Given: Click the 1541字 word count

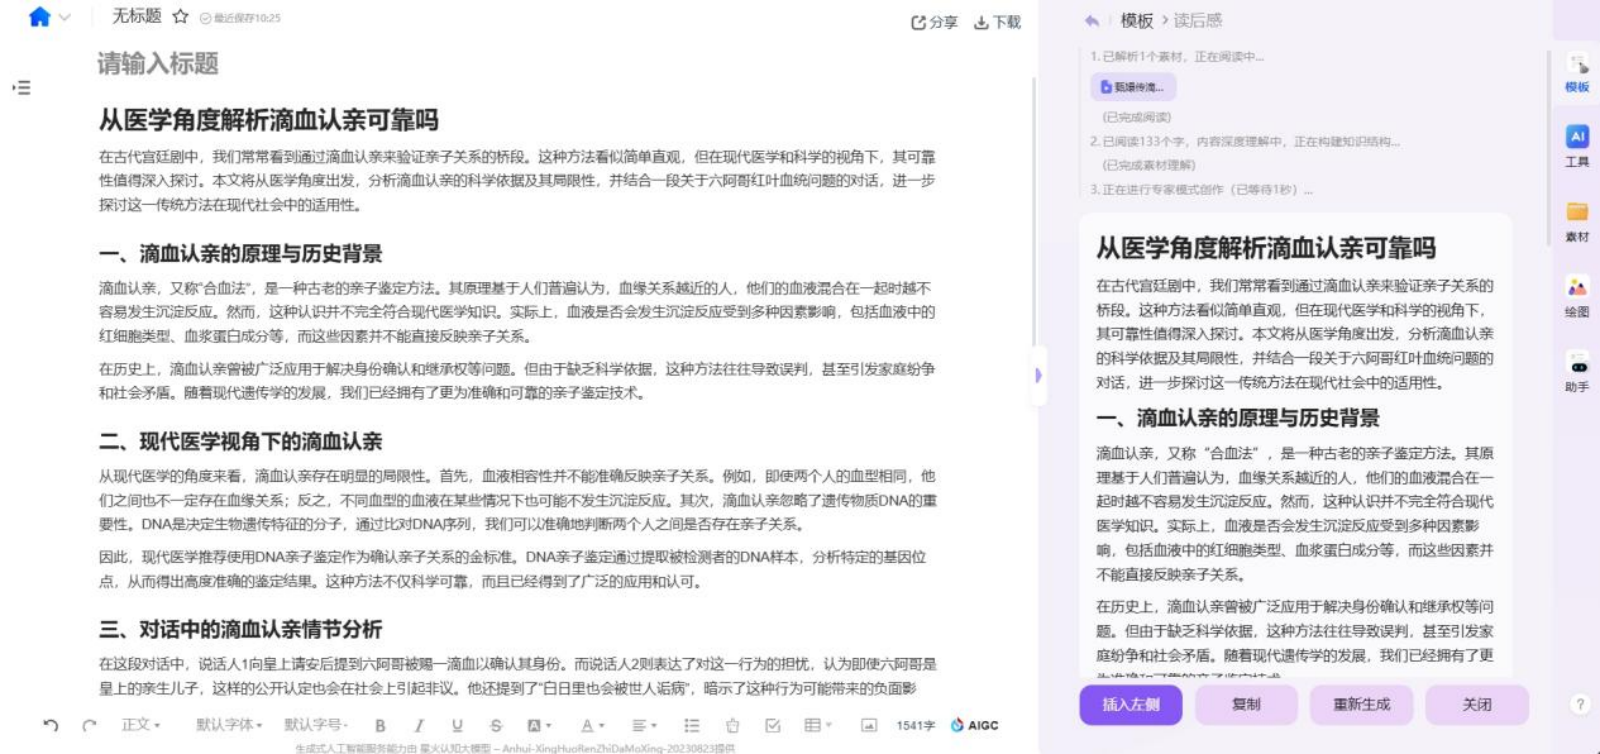Looking at the screenshot, I should pos(915,726).
